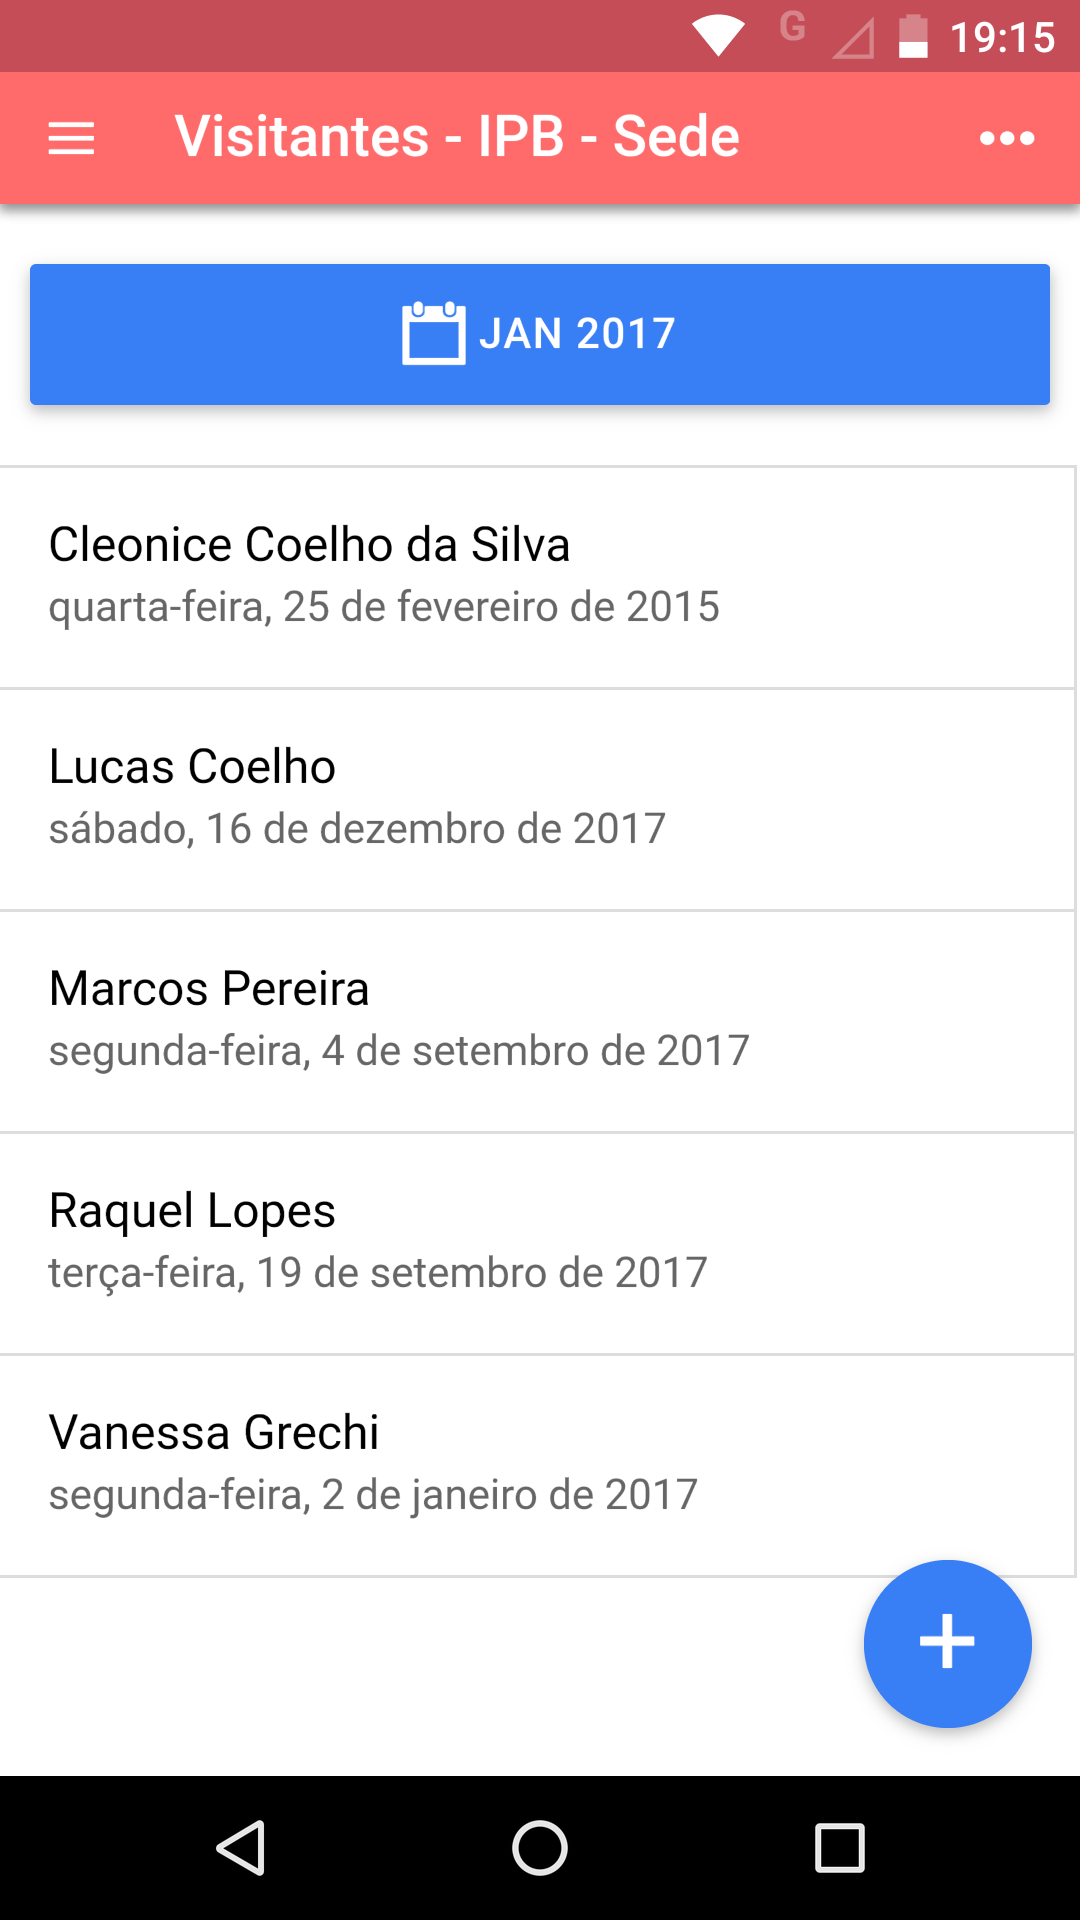Open Marcos Pereira visitor record
1080x1920 pixels.
(538, 1021)
